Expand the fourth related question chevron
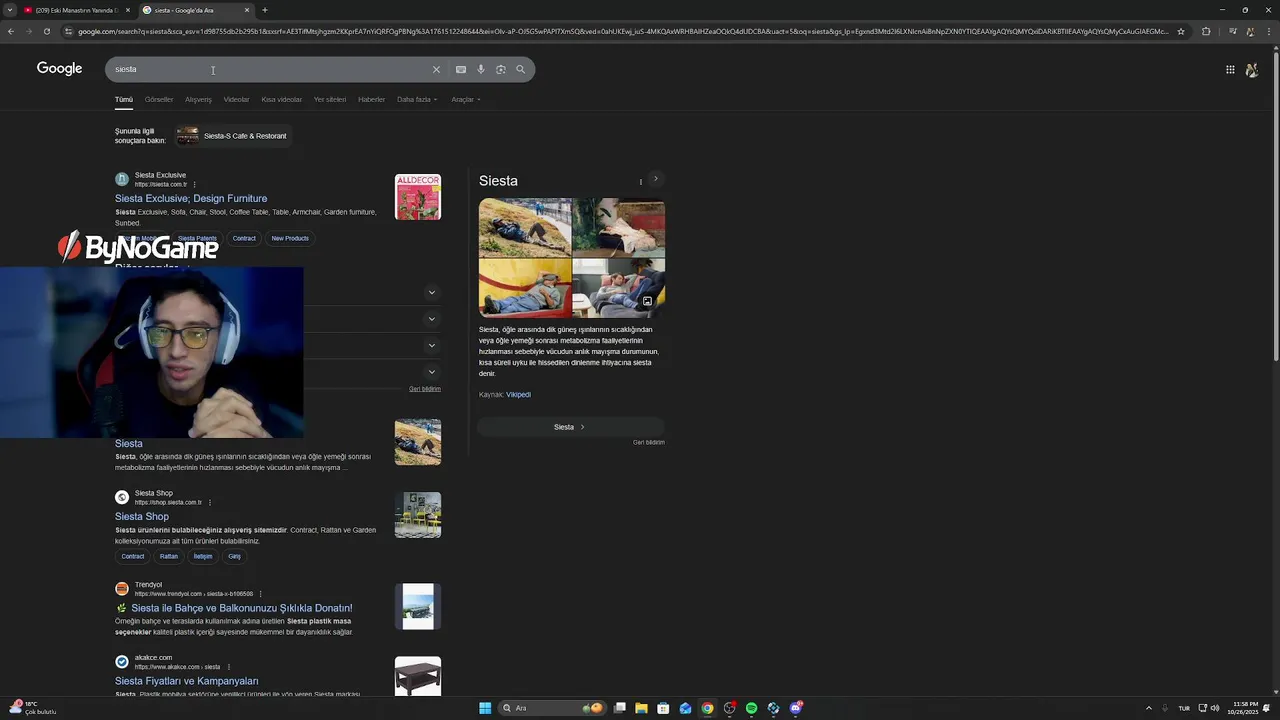Viewport: 1280px width, 720px height. 431,372
